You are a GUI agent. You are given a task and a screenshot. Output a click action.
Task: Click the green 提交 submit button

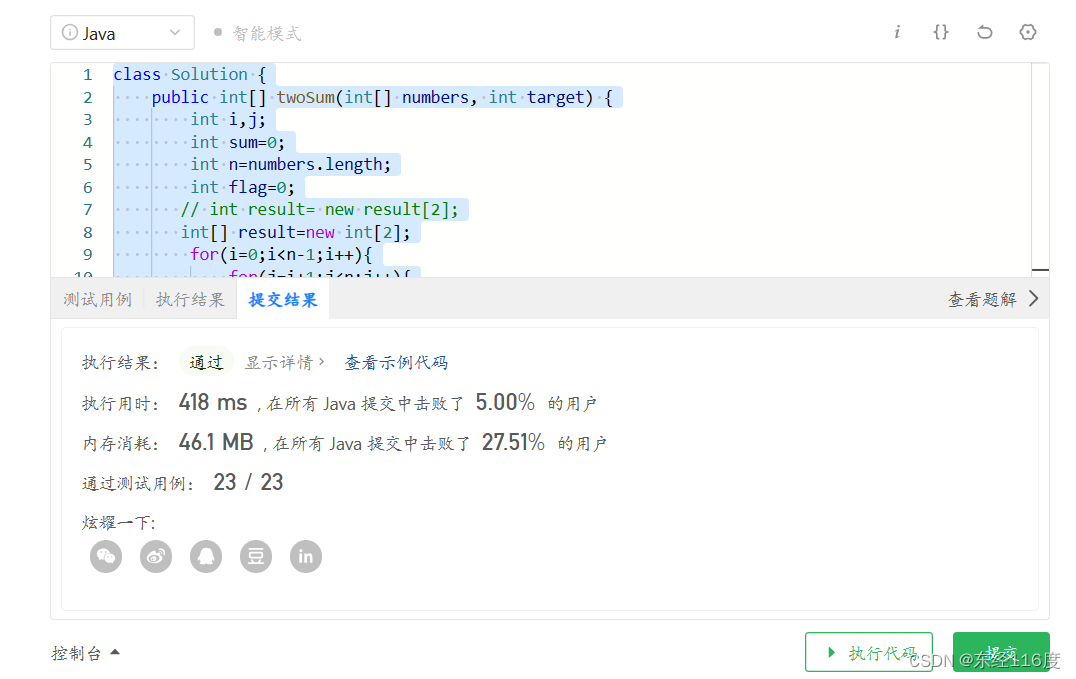1001,651
